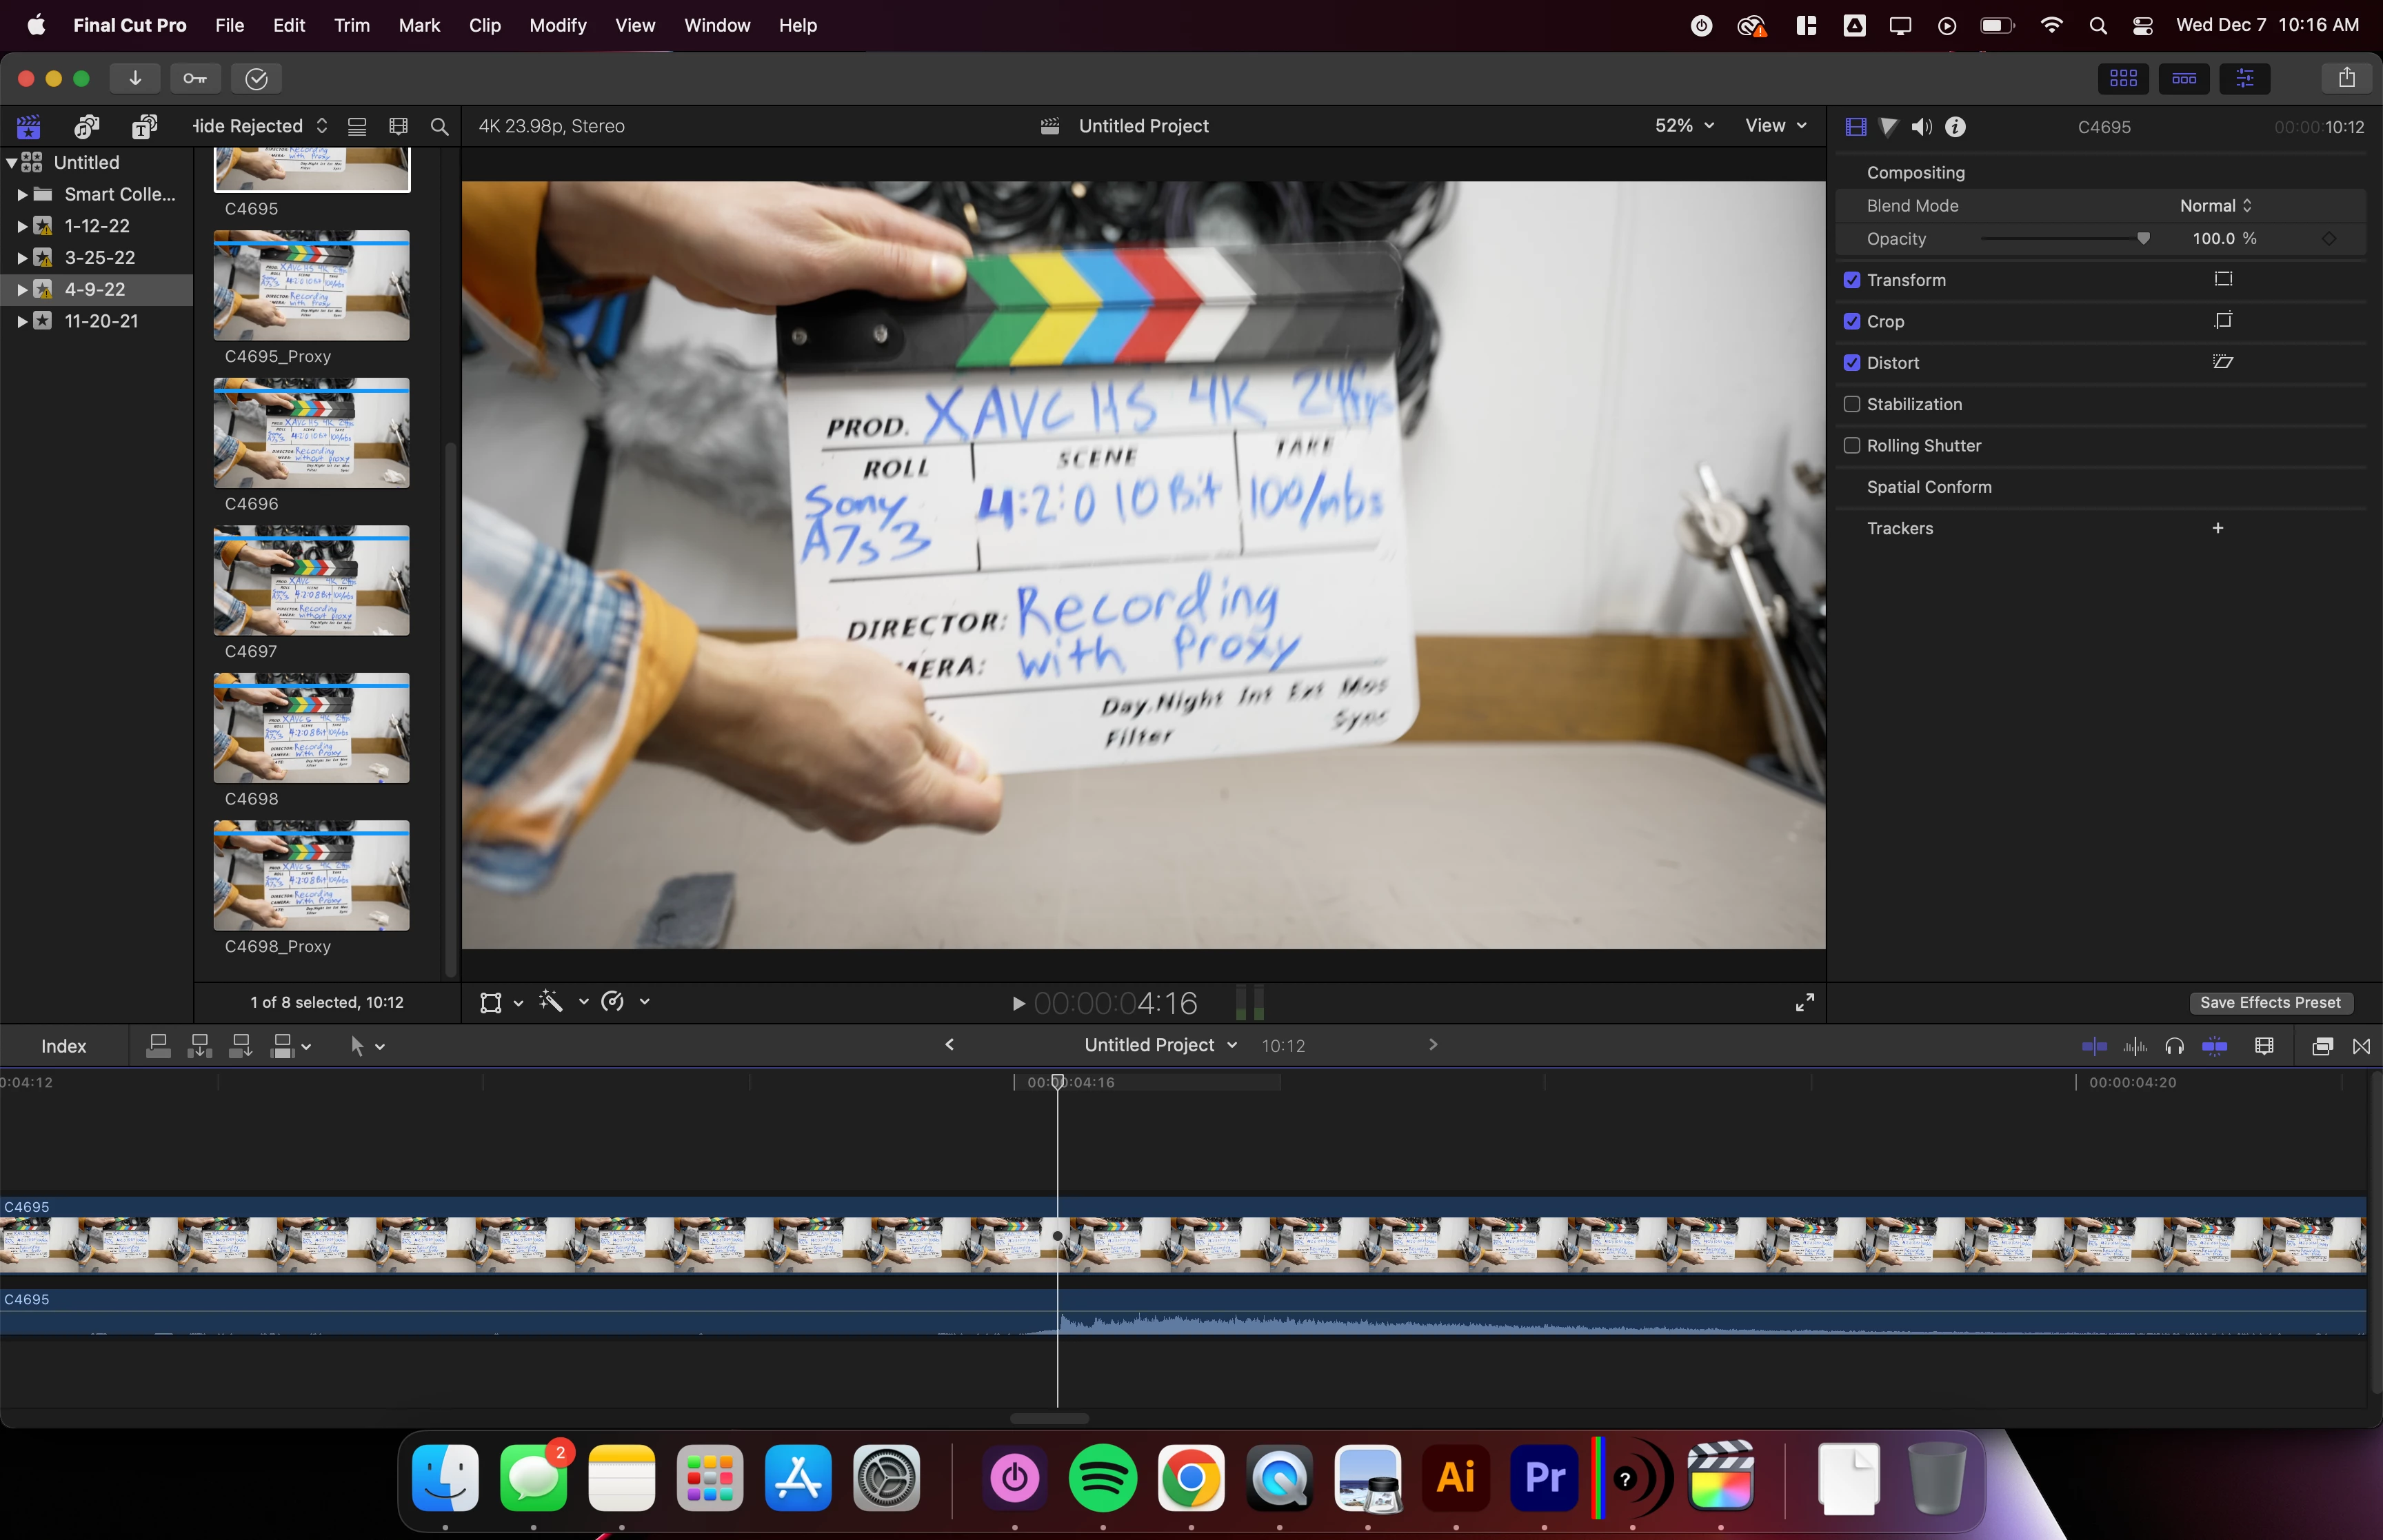Enable the Rolling Shutter checkbox
2383x1540 pixels.
(x=1852, y=446)
